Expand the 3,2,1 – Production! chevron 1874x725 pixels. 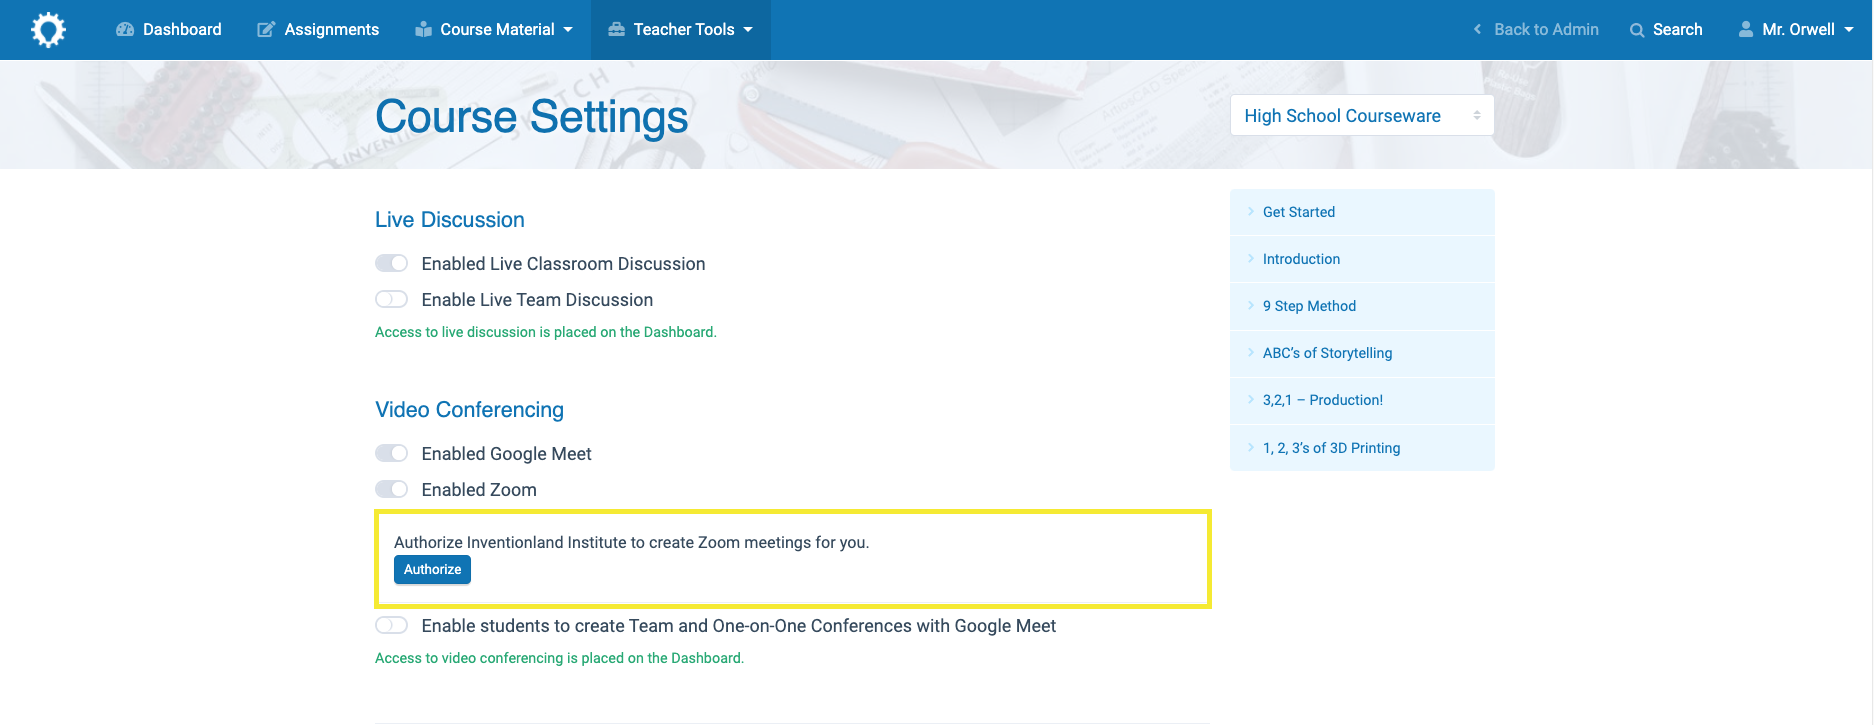1251,399
